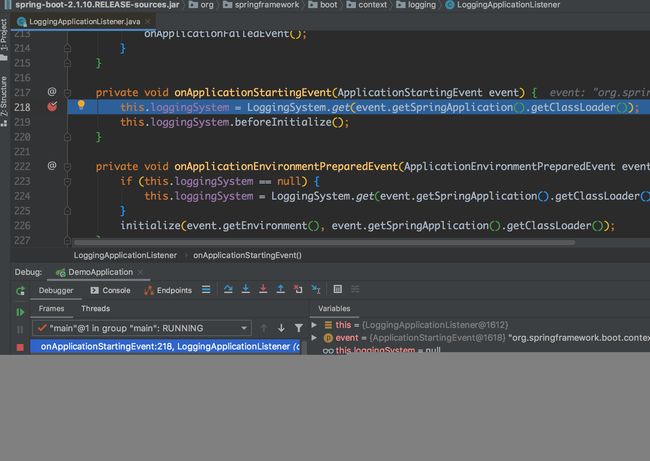The width and height of the screenshot is (650, 461).
Task: Open the main thread selector dropdown
Action: (x=142, y=328)
